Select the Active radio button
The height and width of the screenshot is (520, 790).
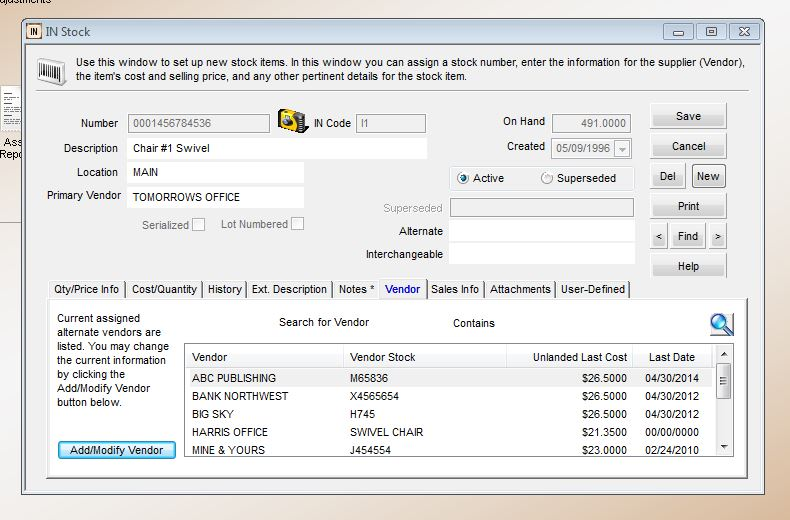point(463,178)
